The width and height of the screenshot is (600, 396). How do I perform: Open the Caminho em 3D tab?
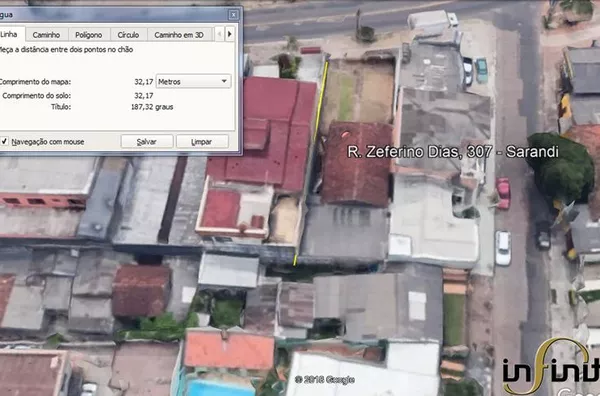179,35
